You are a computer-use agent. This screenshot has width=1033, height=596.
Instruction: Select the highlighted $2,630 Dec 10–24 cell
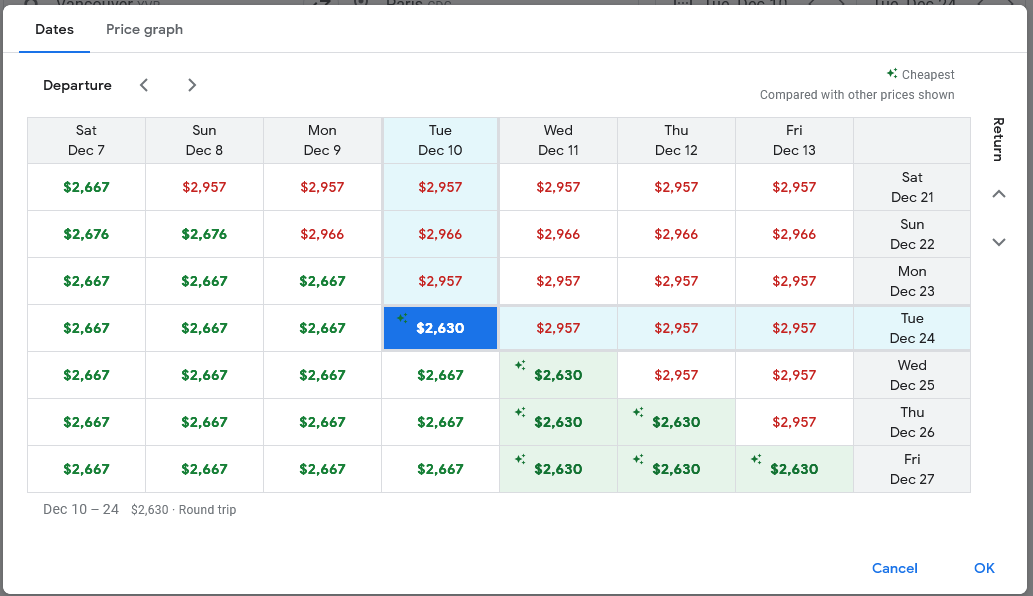tap(440, 328)
